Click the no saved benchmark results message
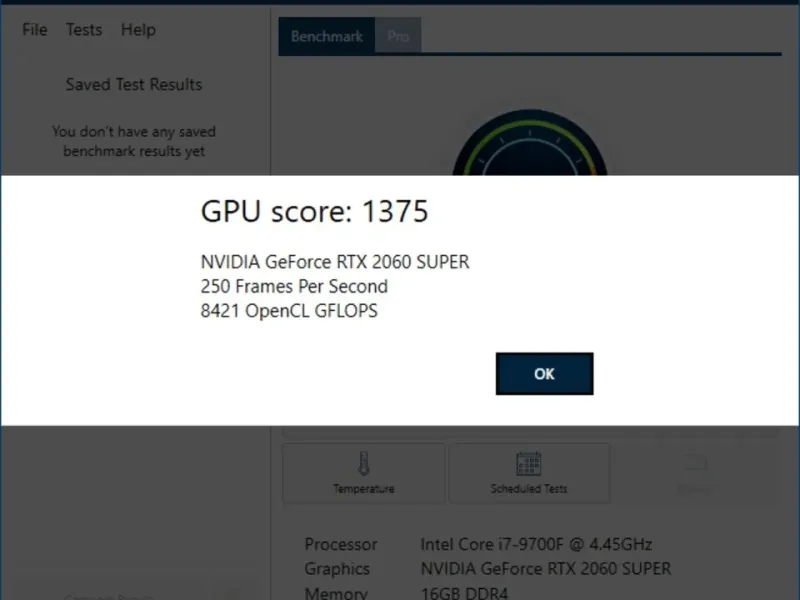Screen dimensions: 800x600 pyautogui.click(x=134, y=141)
